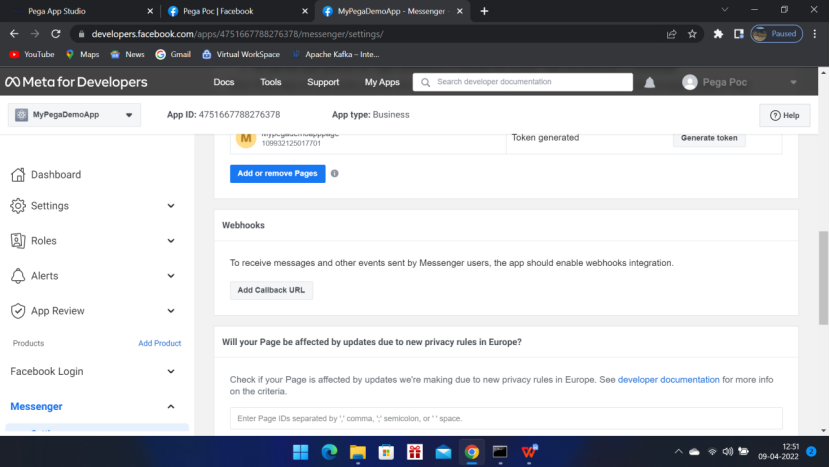Click the Settings gear icon in sidebar
The image size is (830, 467).
click(18, 205)
